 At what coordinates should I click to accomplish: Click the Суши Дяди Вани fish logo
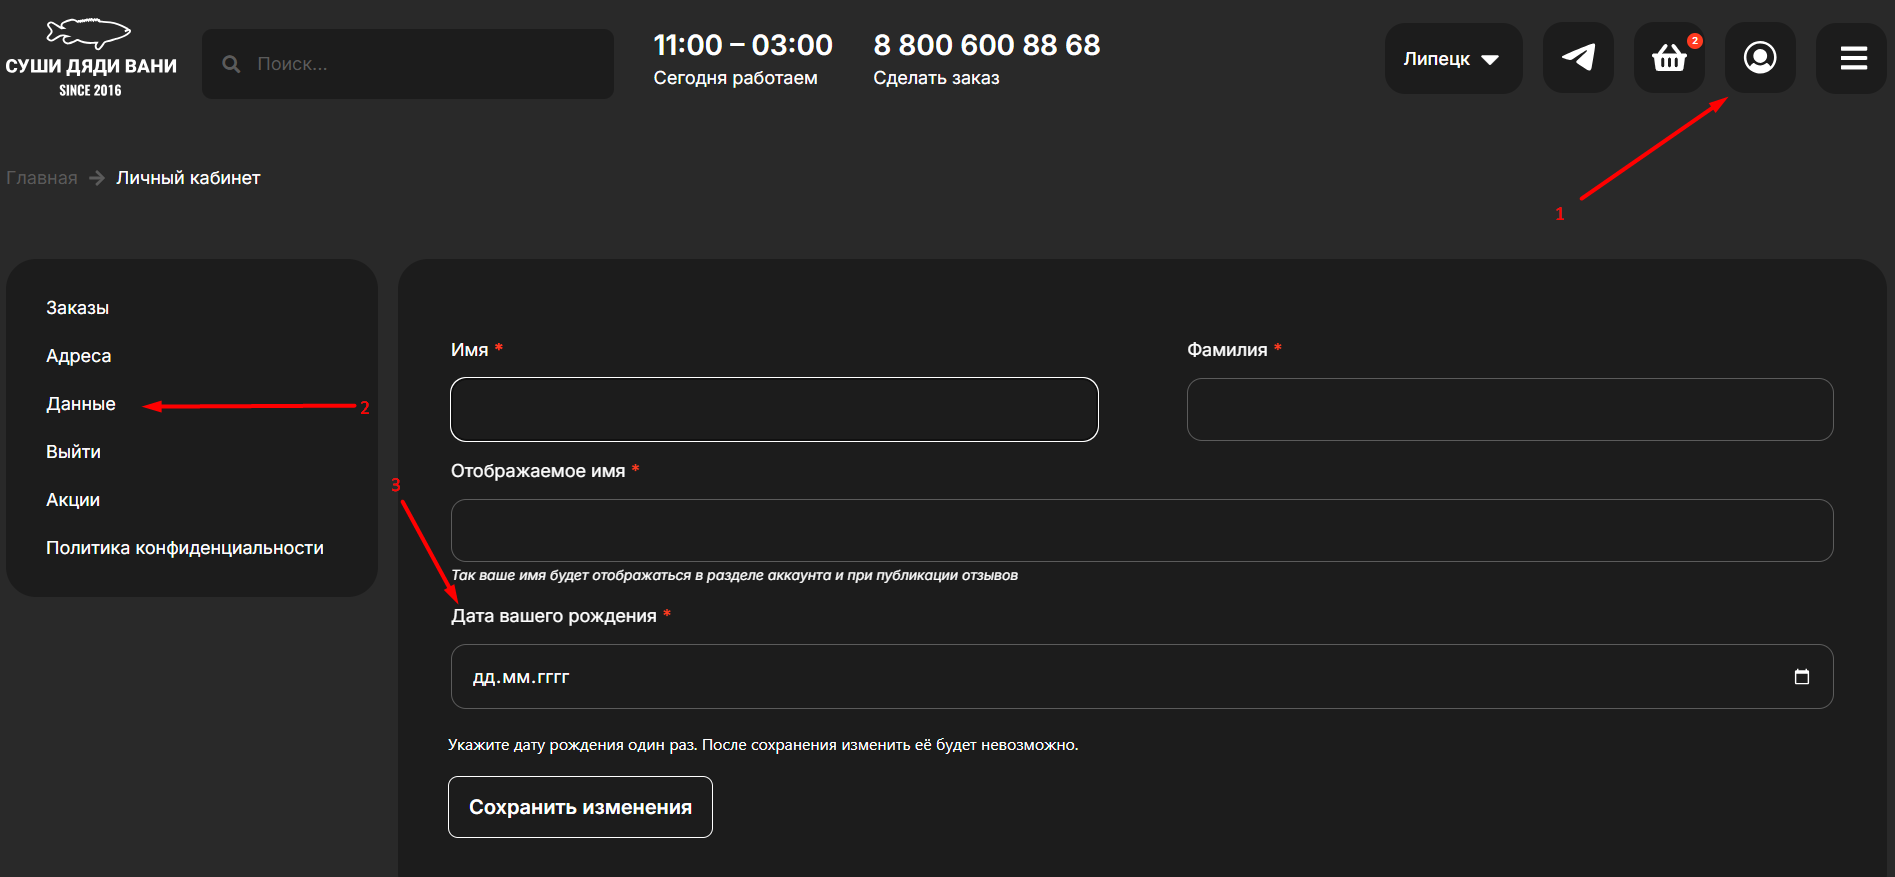tap(90, 56)
